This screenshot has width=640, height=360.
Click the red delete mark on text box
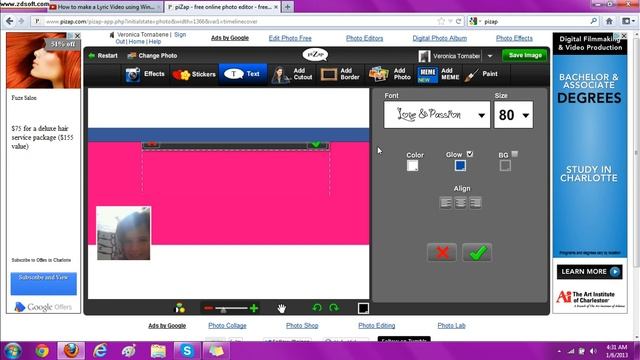coord(152,144)
